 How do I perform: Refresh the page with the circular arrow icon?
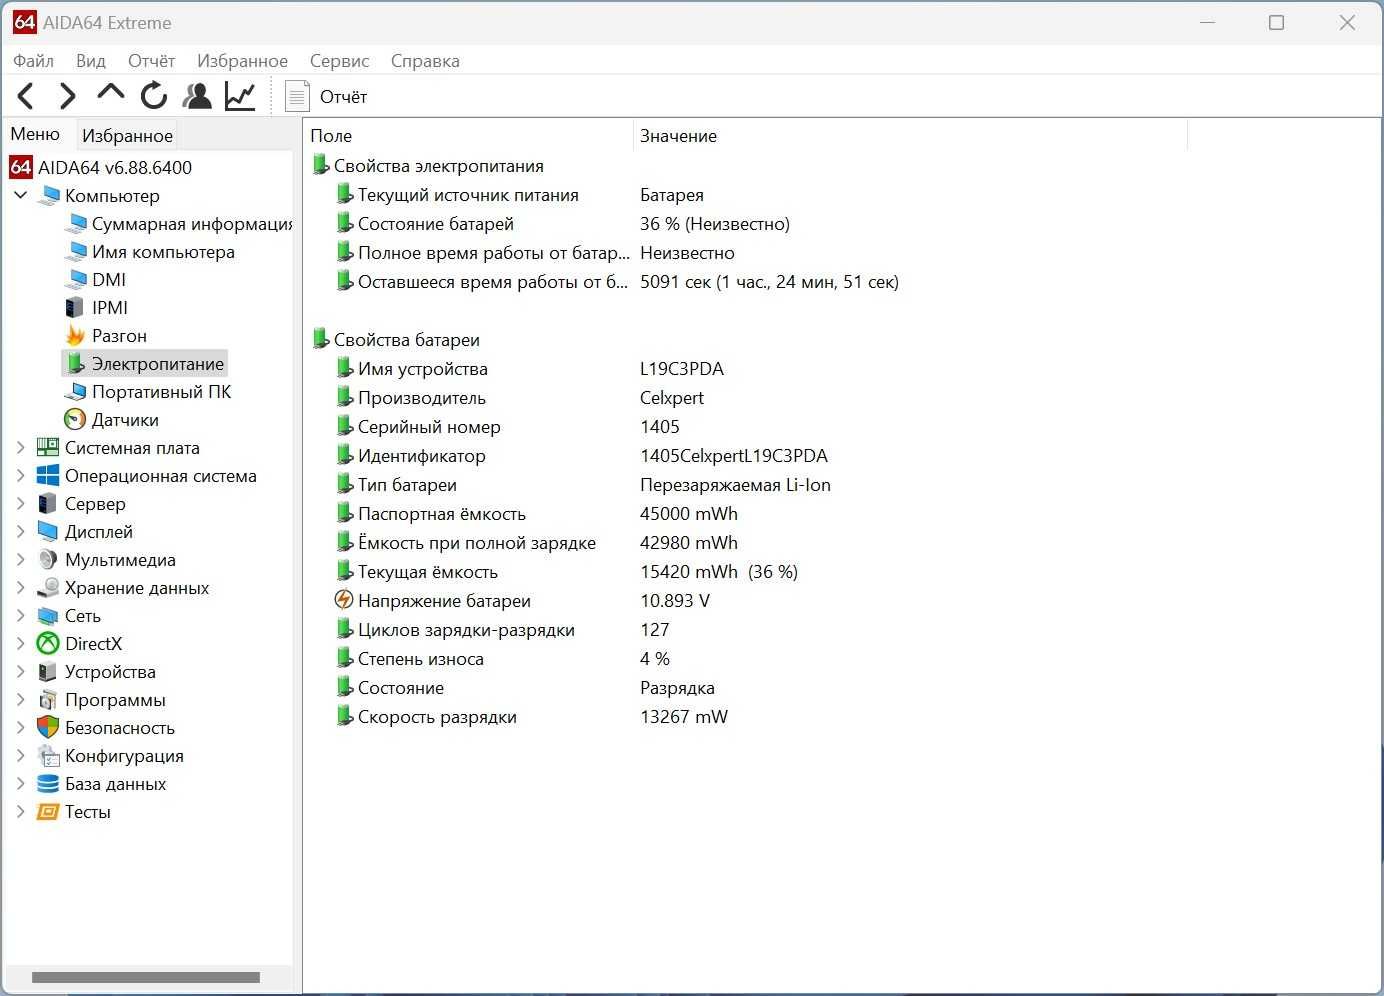coord(154,96)
